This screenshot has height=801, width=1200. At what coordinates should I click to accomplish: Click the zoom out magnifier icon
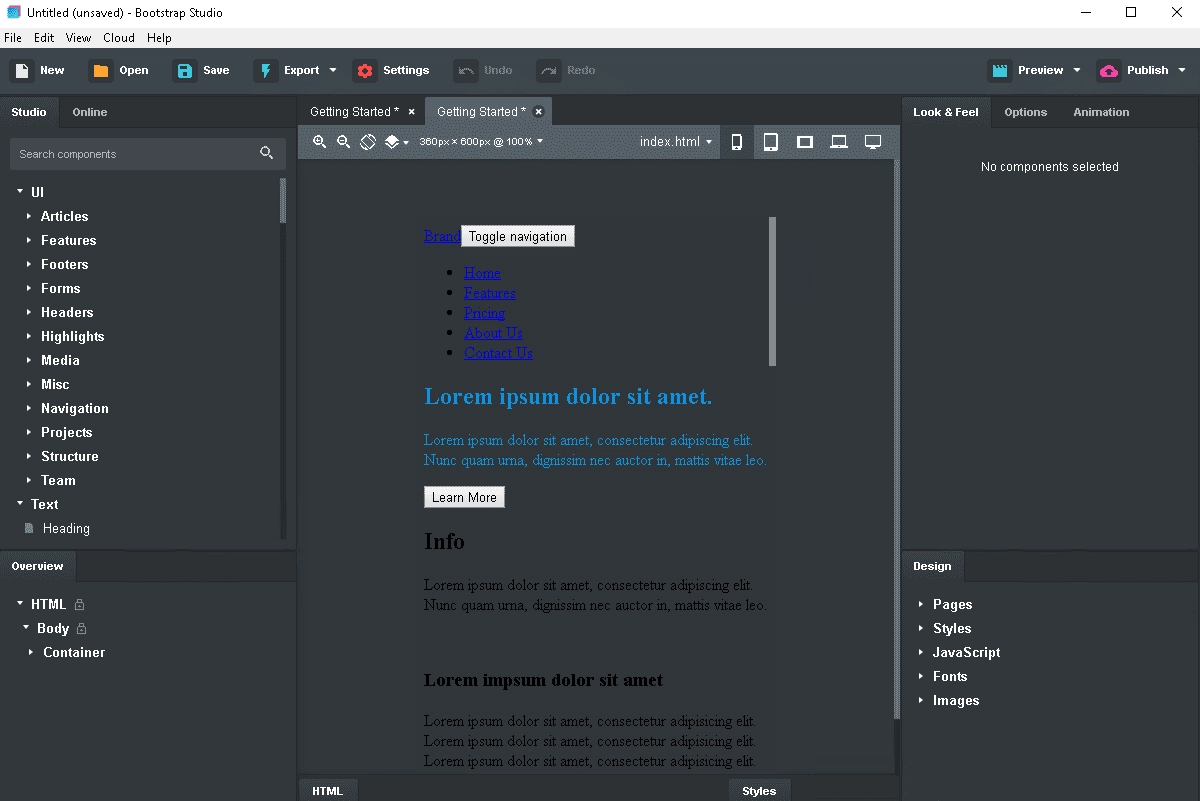(x=344, y=142)
